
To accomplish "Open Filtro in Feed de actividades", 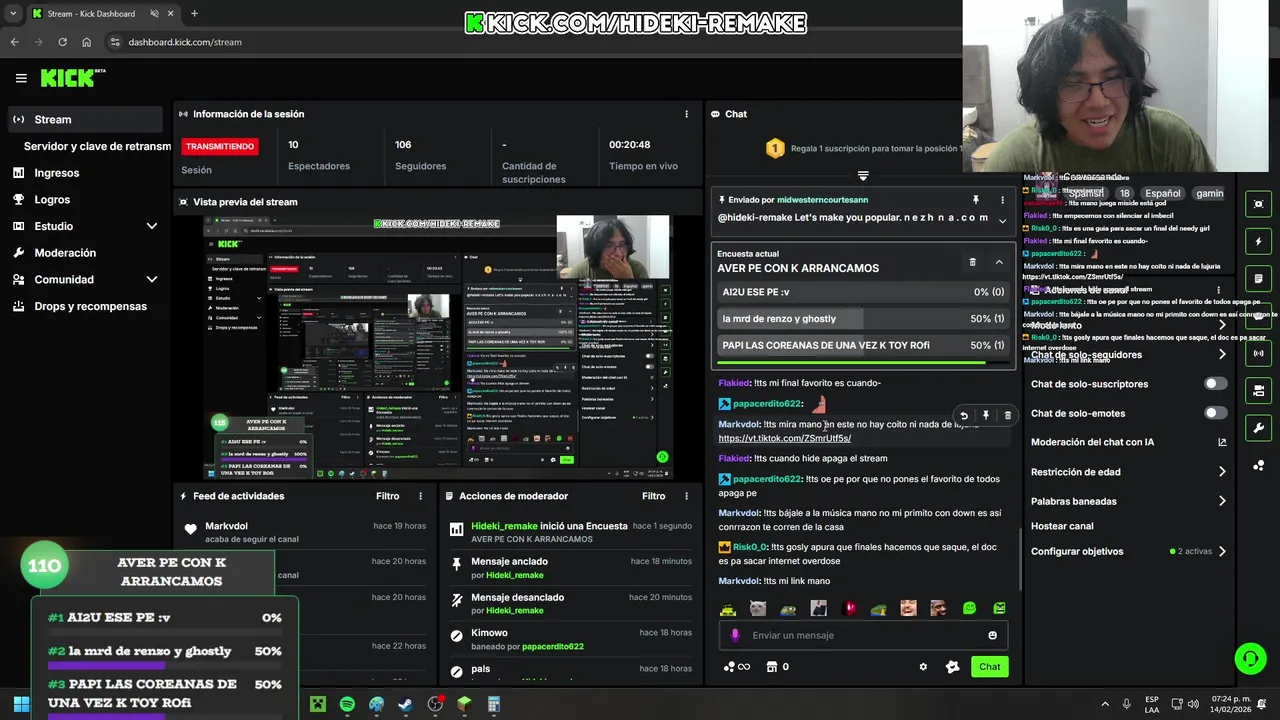I will tap(387, 496).
